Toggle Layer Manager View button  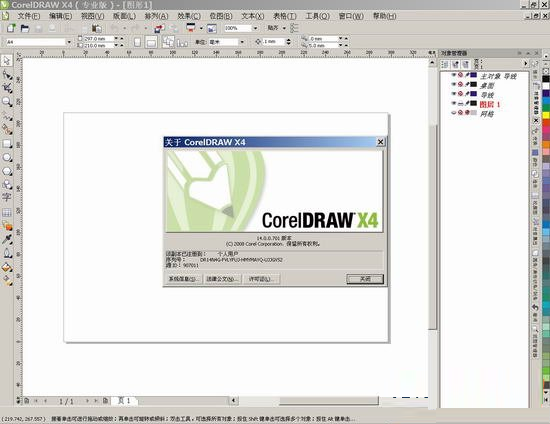pyautogui.click(x=465, y=64)
